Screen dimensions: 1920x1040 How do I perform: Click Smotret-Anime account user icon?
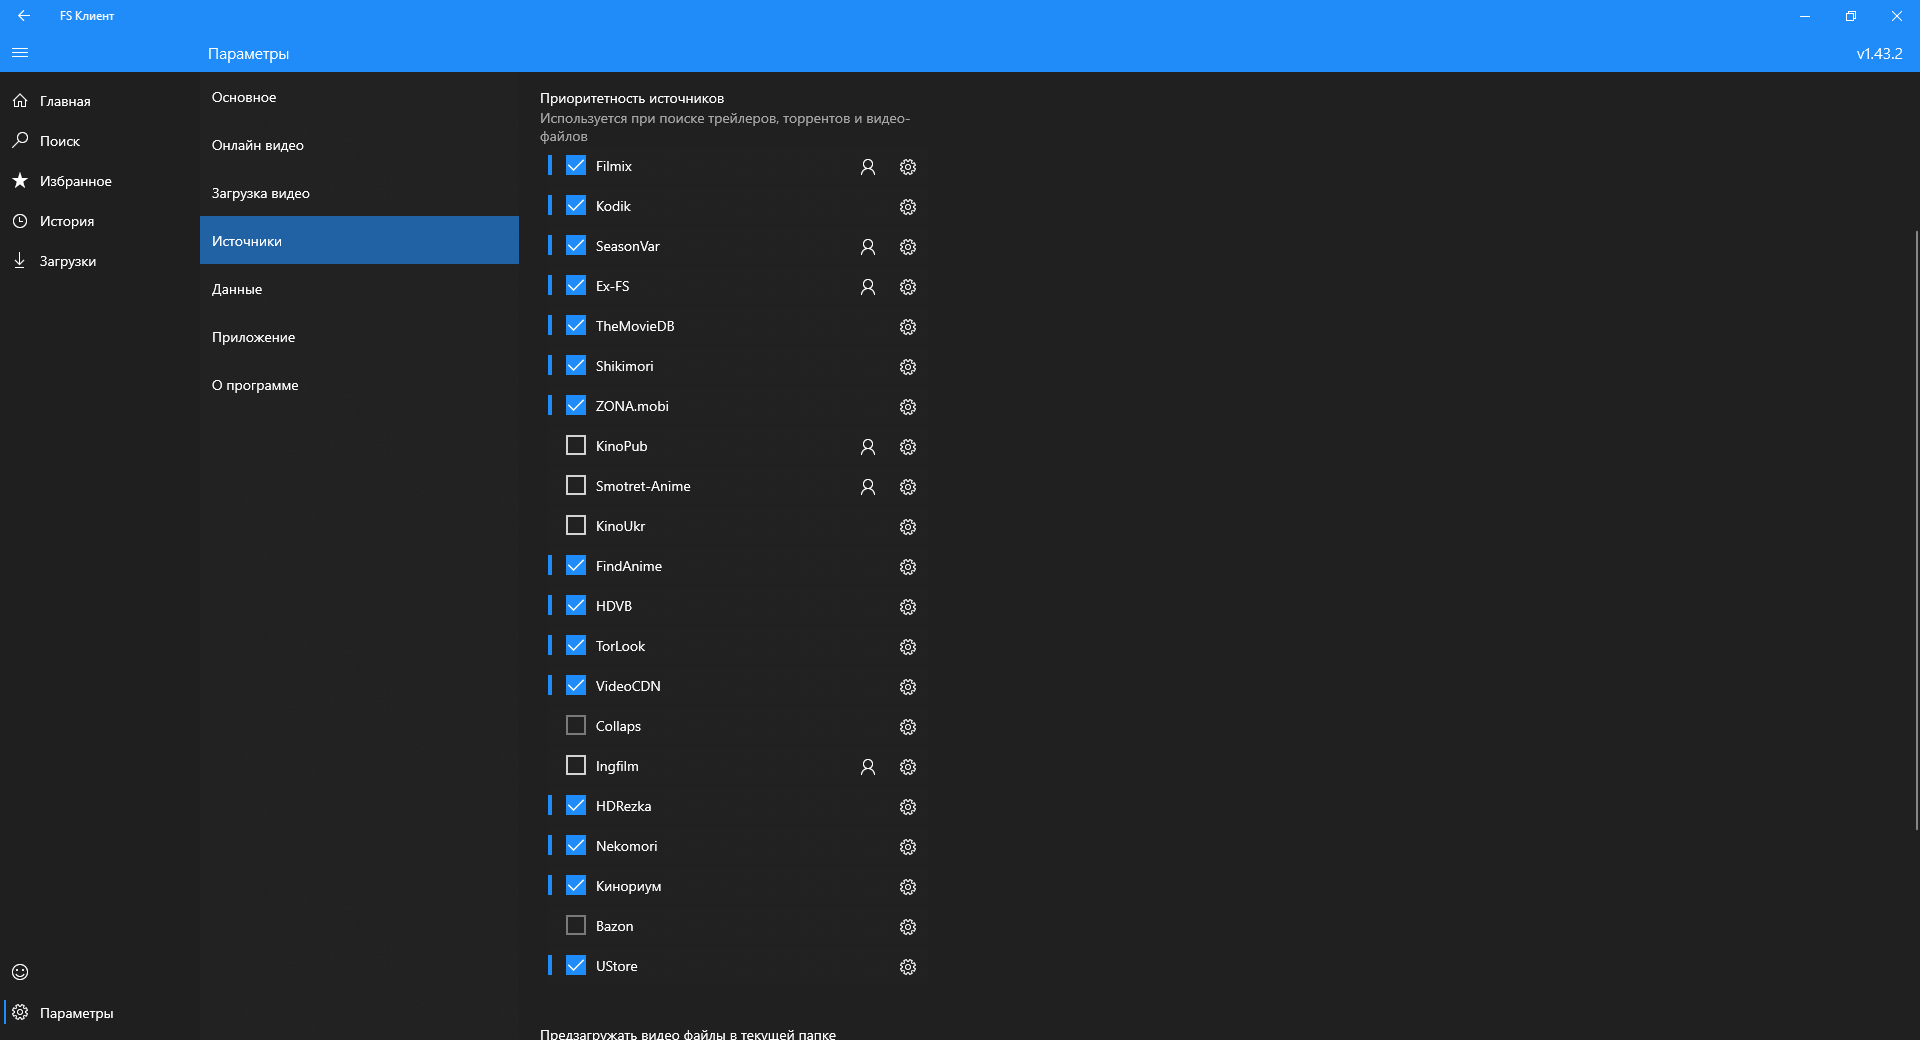pyautogui.click(x=868, y=487)
